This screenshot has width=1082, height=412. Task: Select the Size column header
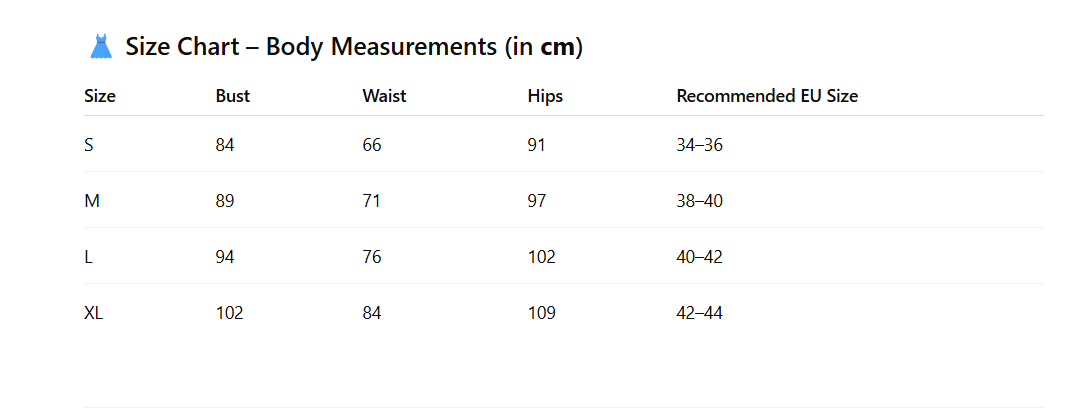point(100,96)
